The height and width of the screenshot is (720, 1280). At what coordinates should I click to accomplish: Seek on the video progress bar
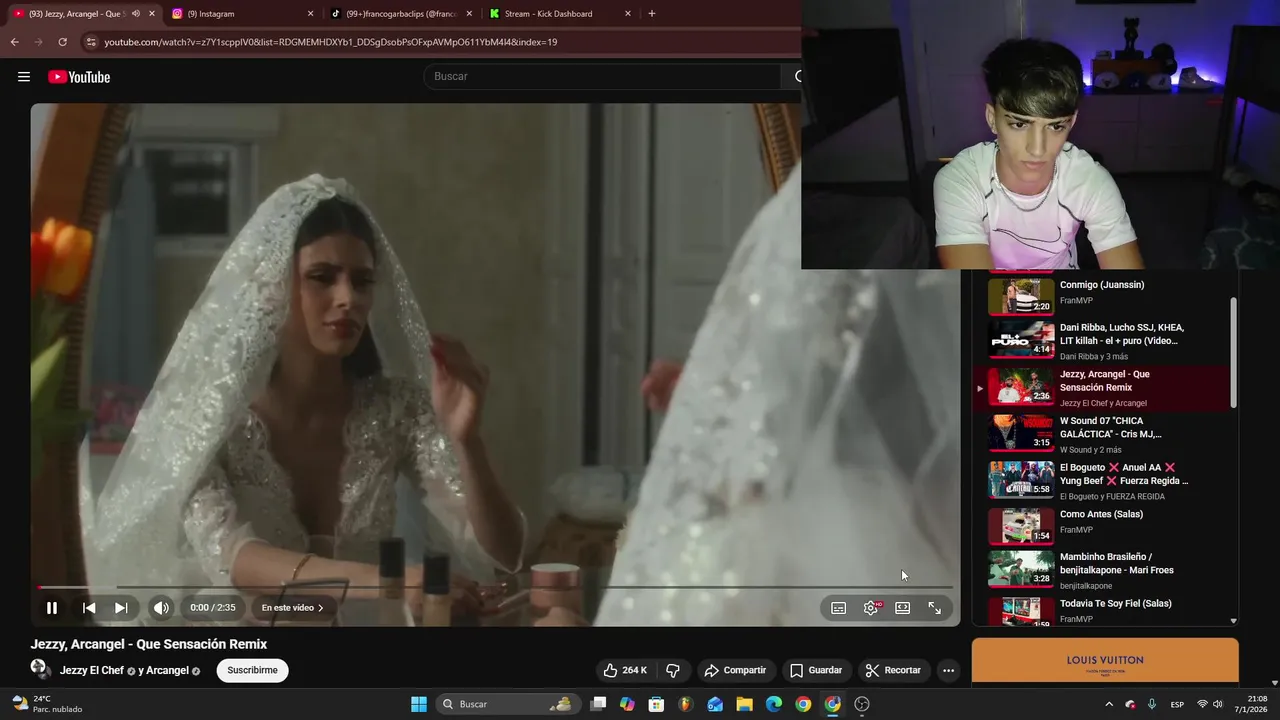(x=495, y=587)
